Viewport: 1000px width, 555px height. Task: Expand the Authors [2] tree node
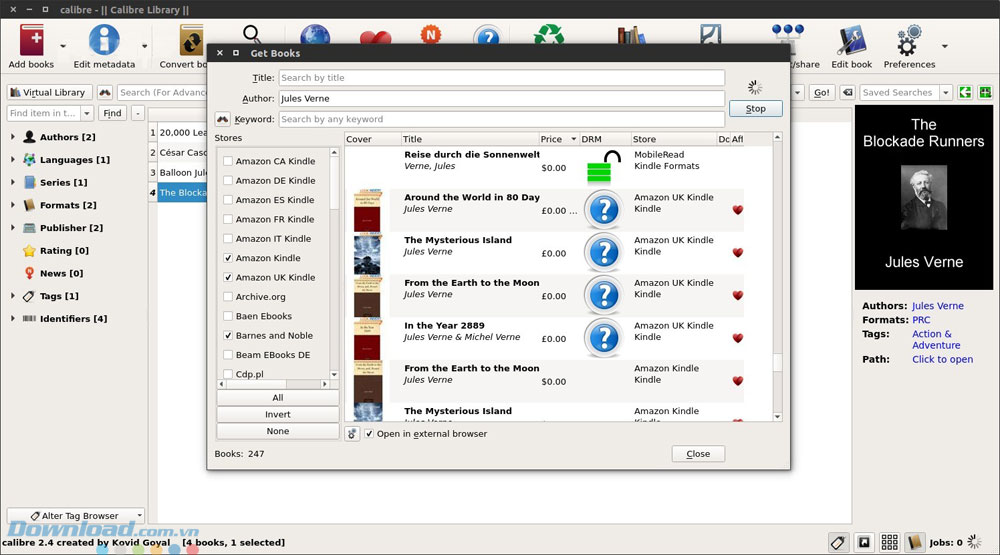click(x=13, y=137)
